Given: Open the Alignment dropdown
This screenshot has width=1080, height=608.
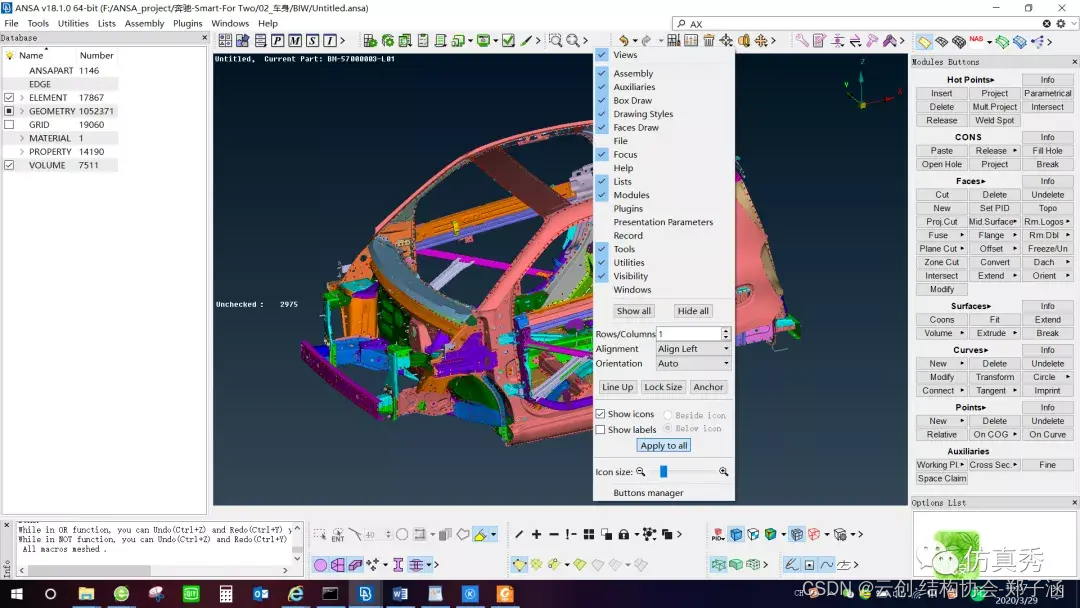Looking at the screenshot, I should 693,348.
